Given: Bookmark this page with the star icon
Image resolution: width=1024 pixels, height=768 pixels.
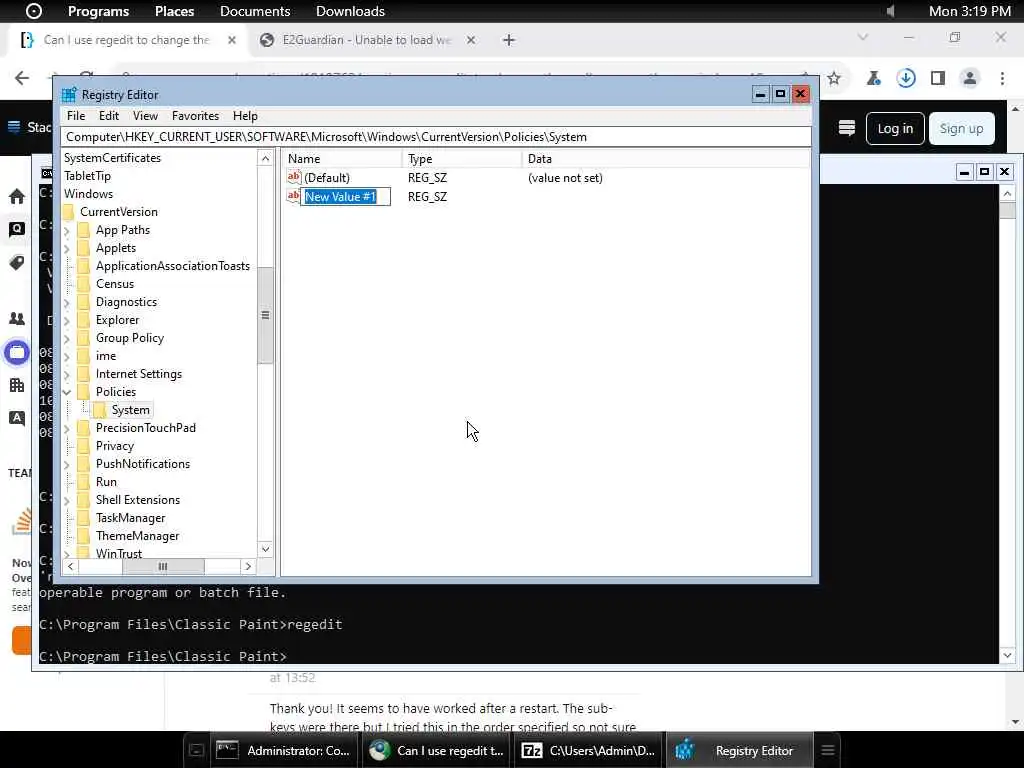Looking at the screenshot, I should tap(834, 78).
